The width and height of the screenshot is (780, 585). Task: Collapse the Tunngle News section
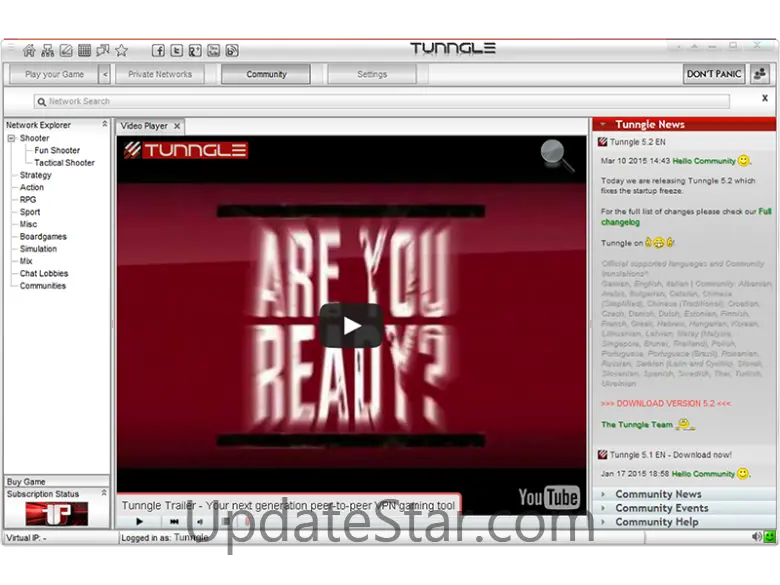pos(603,124)
